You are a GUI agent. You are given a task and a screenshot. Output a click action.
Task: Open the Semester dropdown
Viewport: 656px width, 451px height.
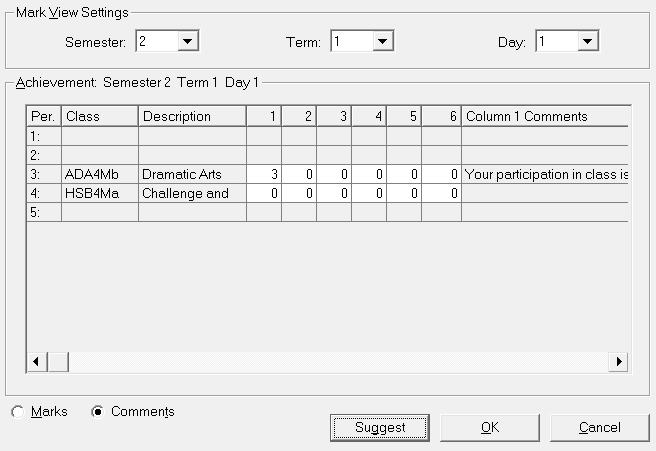(189, 41)
